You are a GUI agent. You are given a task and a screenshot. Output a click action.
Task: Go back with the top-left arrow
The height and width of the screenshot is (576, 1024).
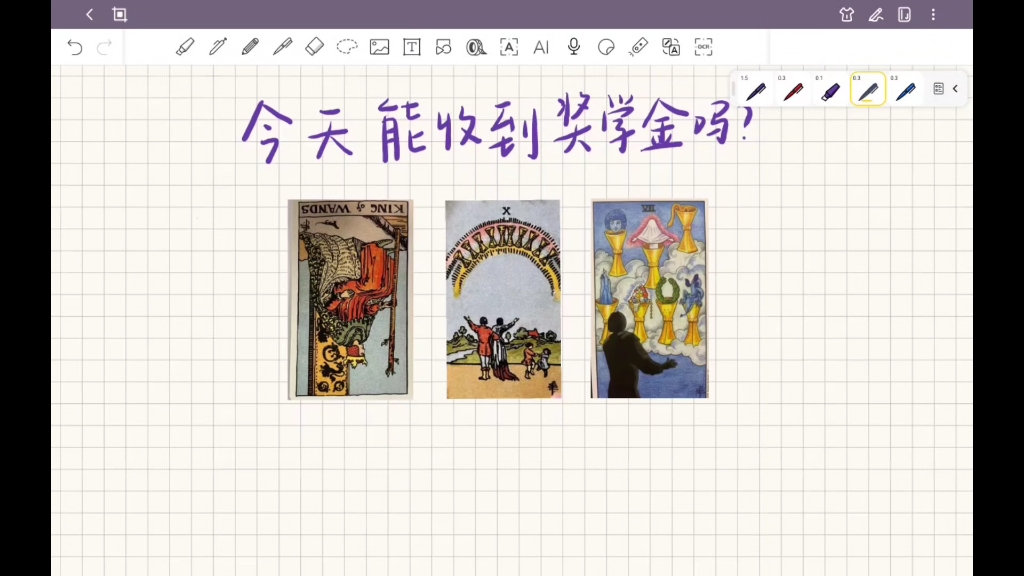pos(89,14)
